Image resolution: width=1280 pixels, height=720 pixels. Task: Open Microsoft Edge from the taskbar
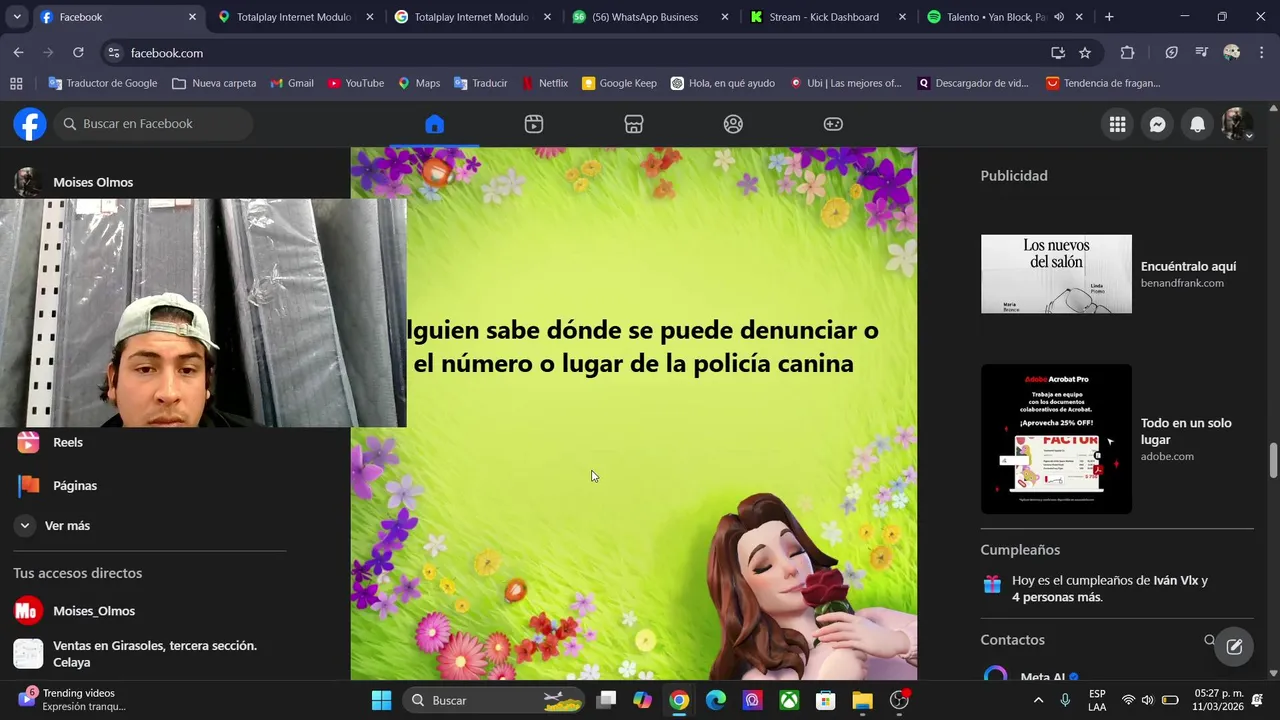click(x=716, y=700)
